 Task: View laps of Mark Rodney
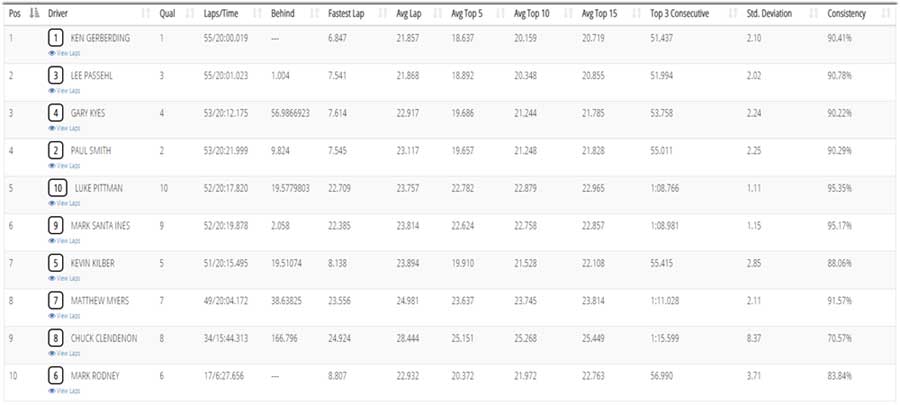(64, 391)
